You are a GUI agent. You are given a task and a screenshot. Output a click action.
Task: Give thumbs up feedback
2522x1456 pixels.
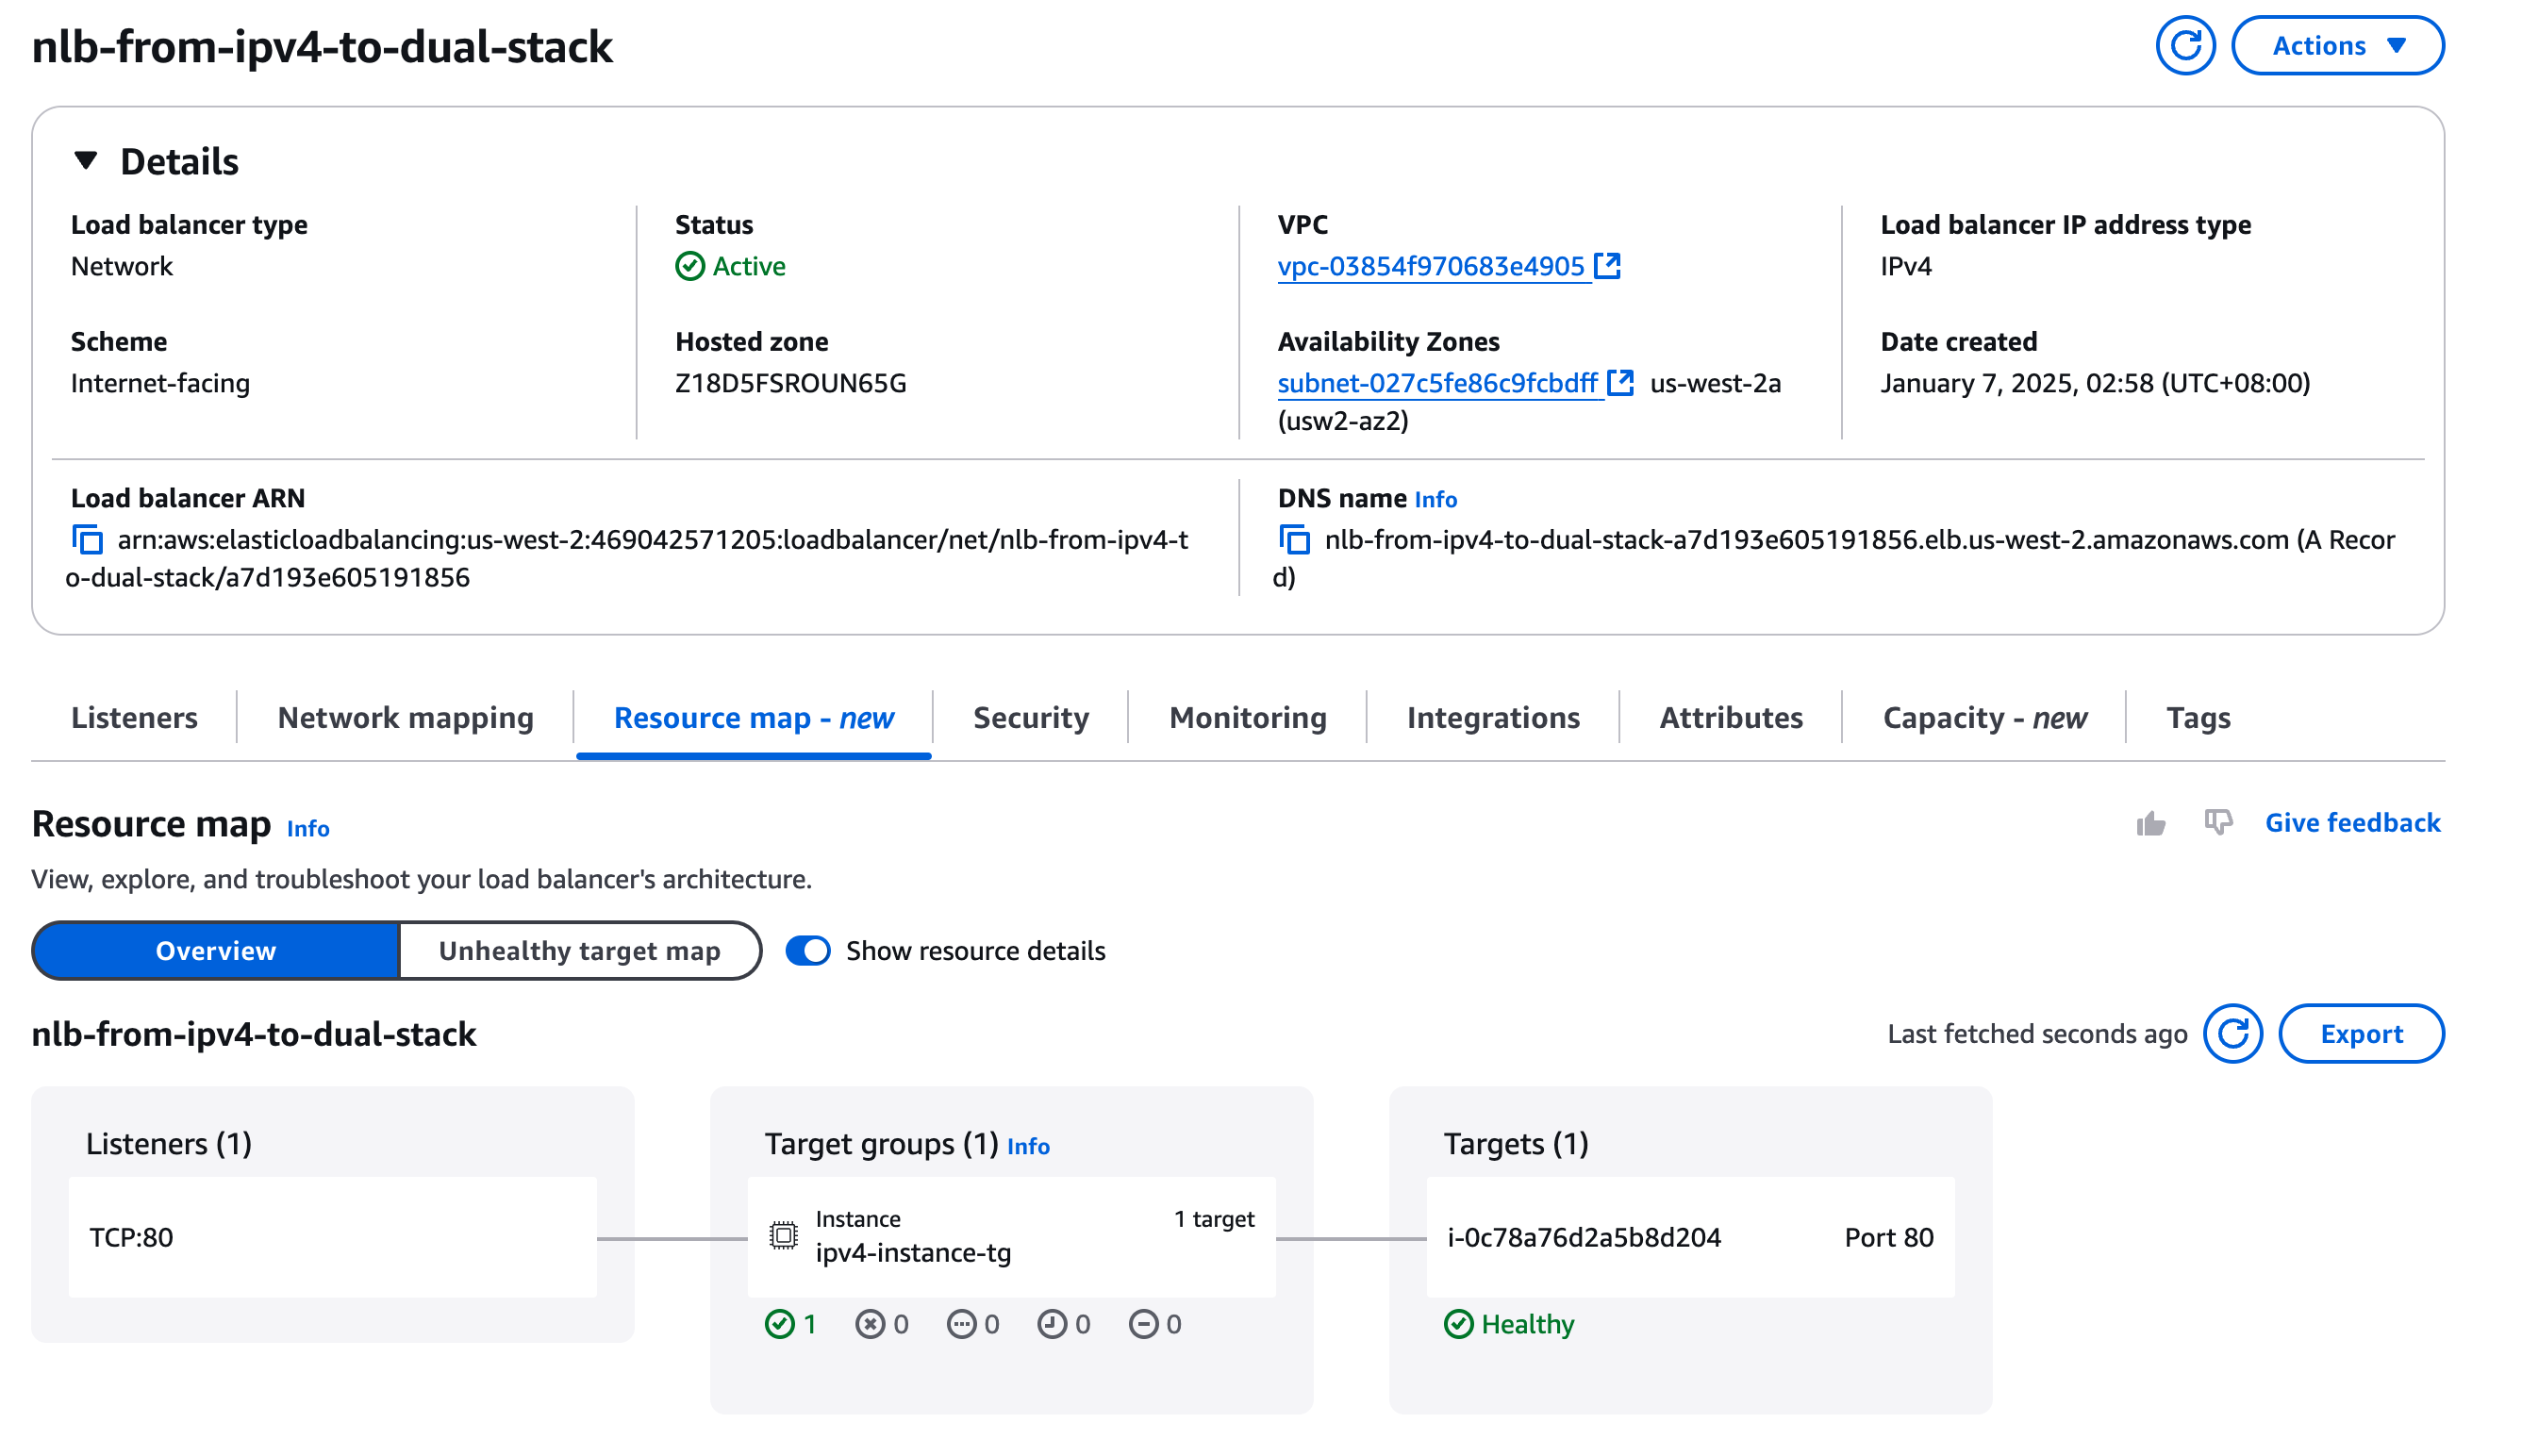tap(2150, 823)
